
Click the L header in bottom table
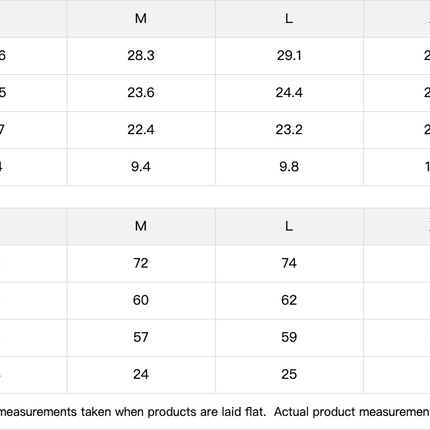pos(289,226)
